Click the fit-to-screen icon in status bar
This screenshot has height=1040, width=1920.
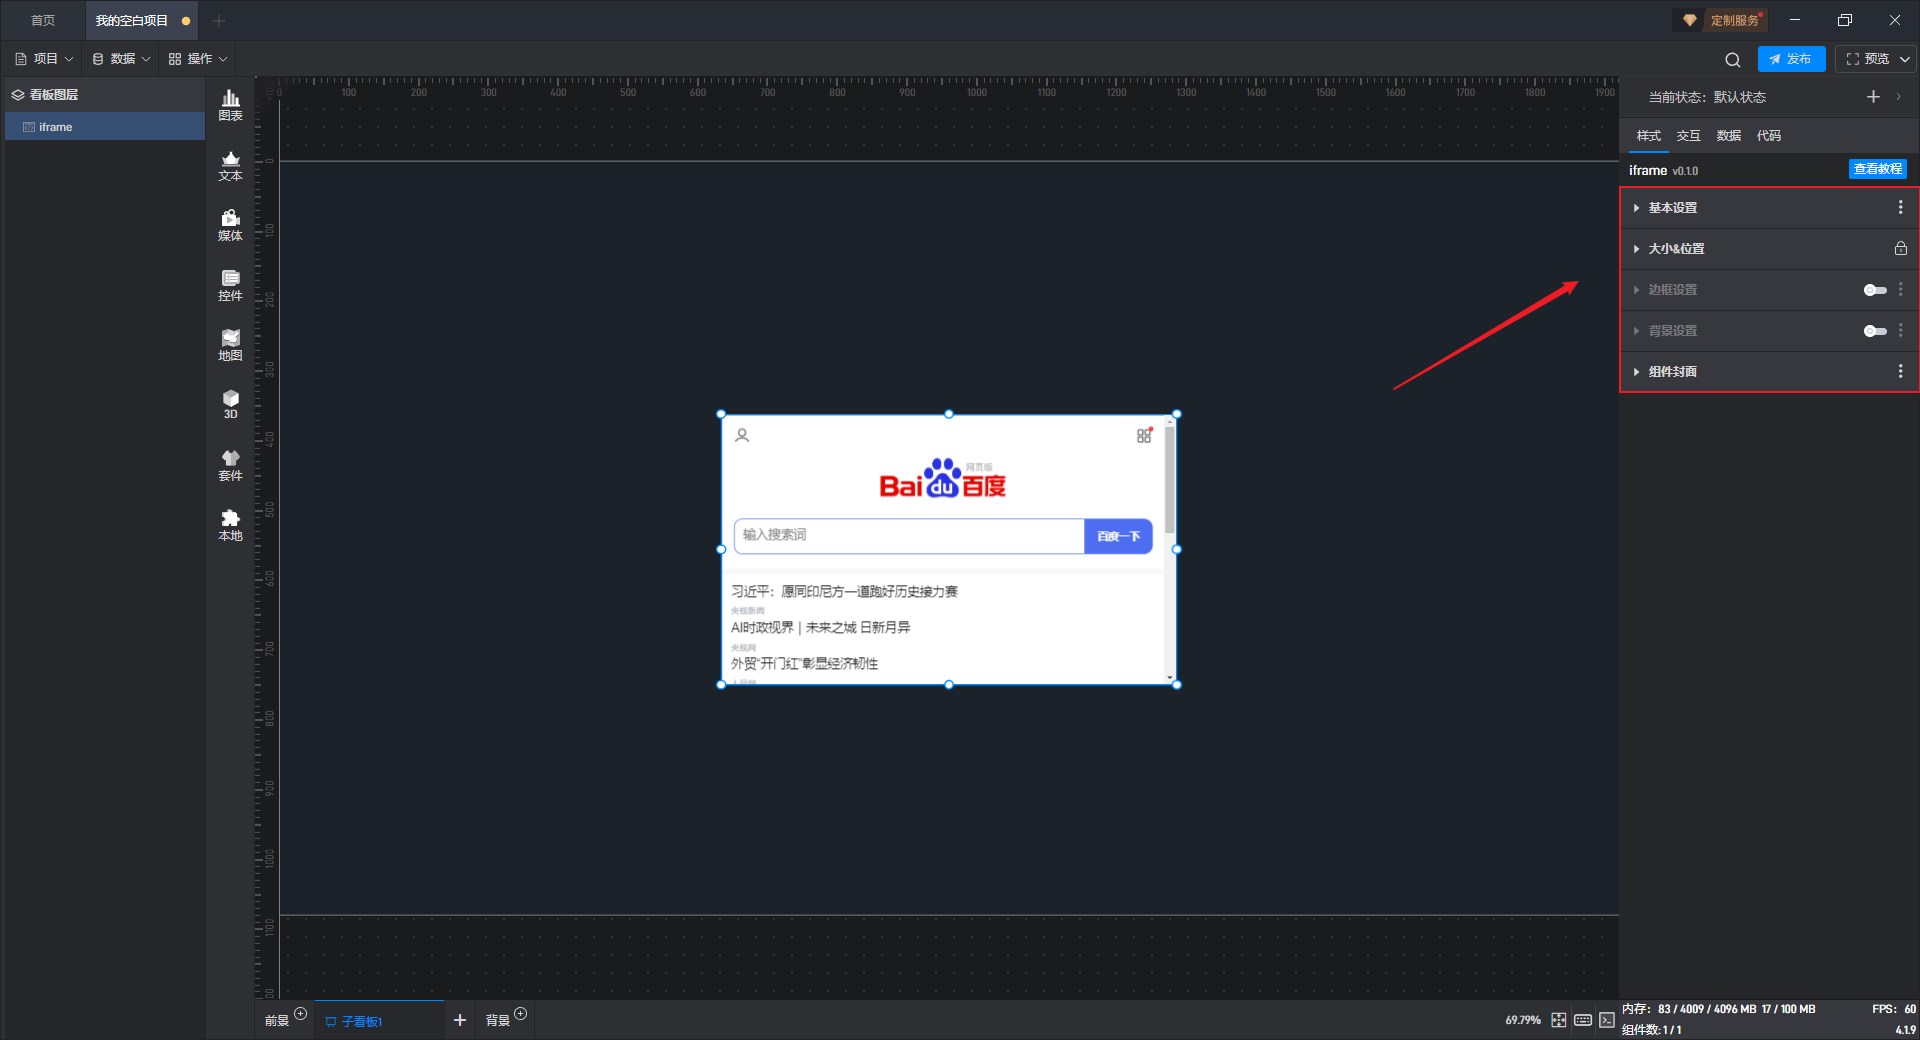[1559, 1020]
